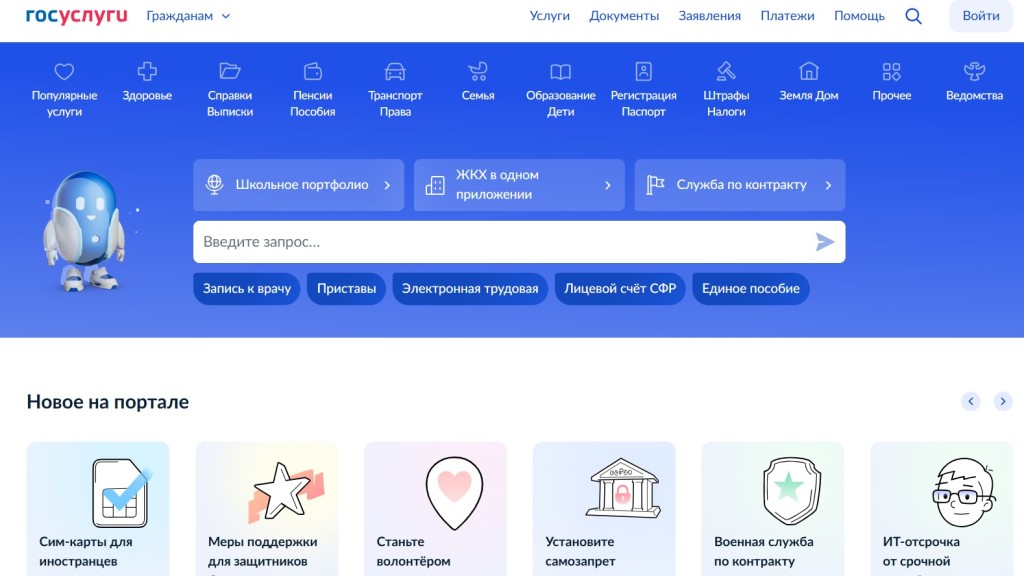Open the Прочее grid icon category
Viewport: 1024px width, 576px height.
click(x=891, y=71)
